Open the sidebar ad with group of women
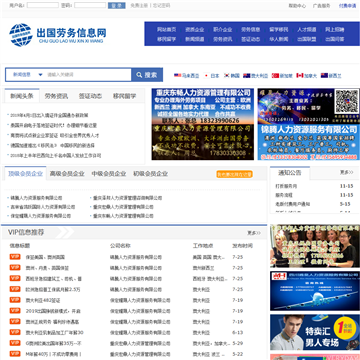Screen dimensions: 360x360 (x=315, y=246)
